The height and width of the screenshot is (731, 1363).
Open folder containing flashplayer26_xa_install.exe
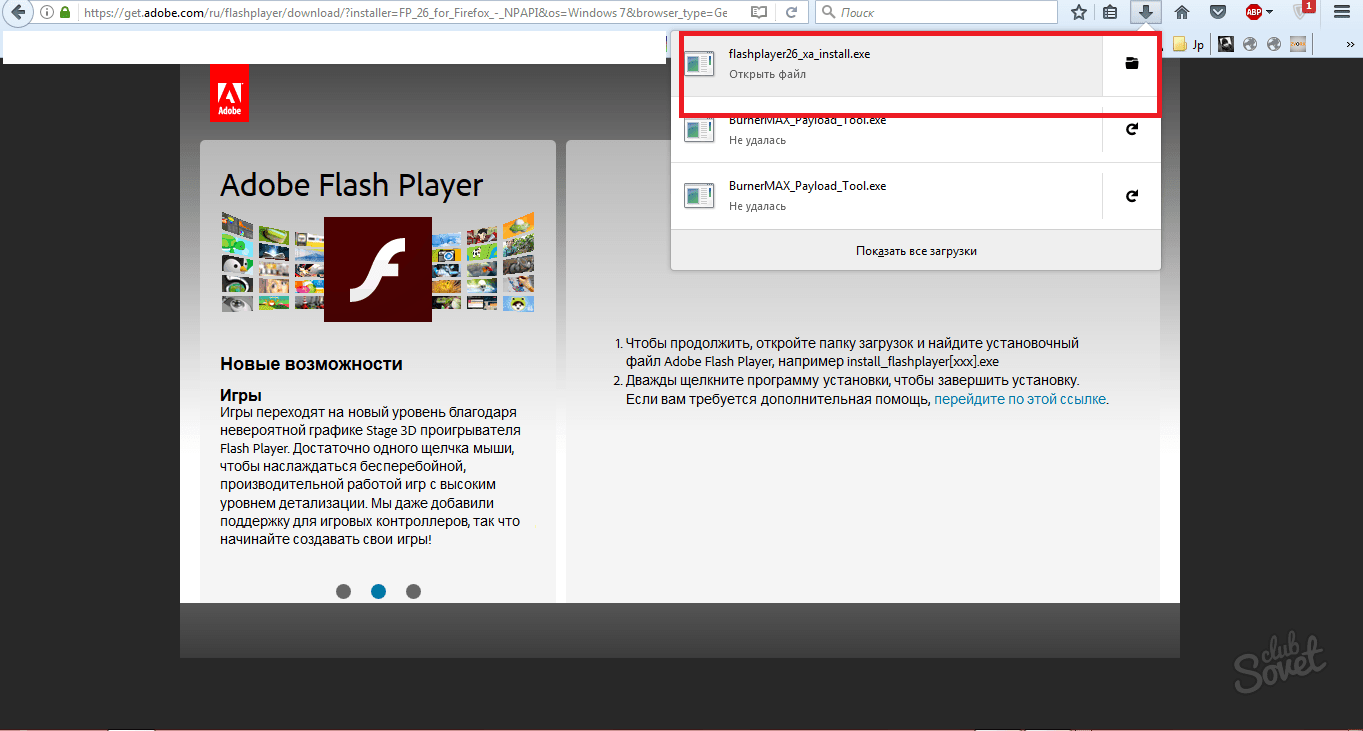1131,64
